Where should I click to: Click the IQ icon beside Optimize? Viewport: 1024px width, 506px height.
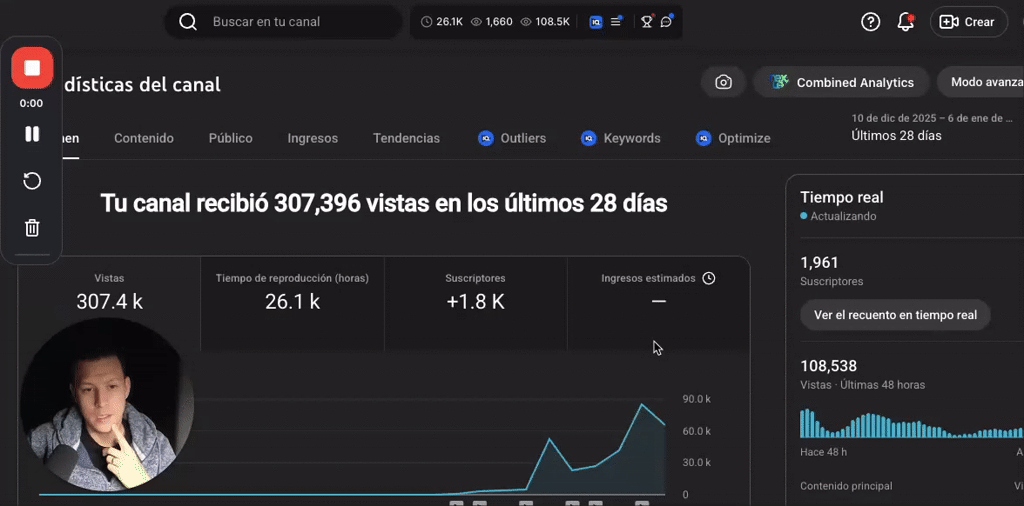click(703, 138)
